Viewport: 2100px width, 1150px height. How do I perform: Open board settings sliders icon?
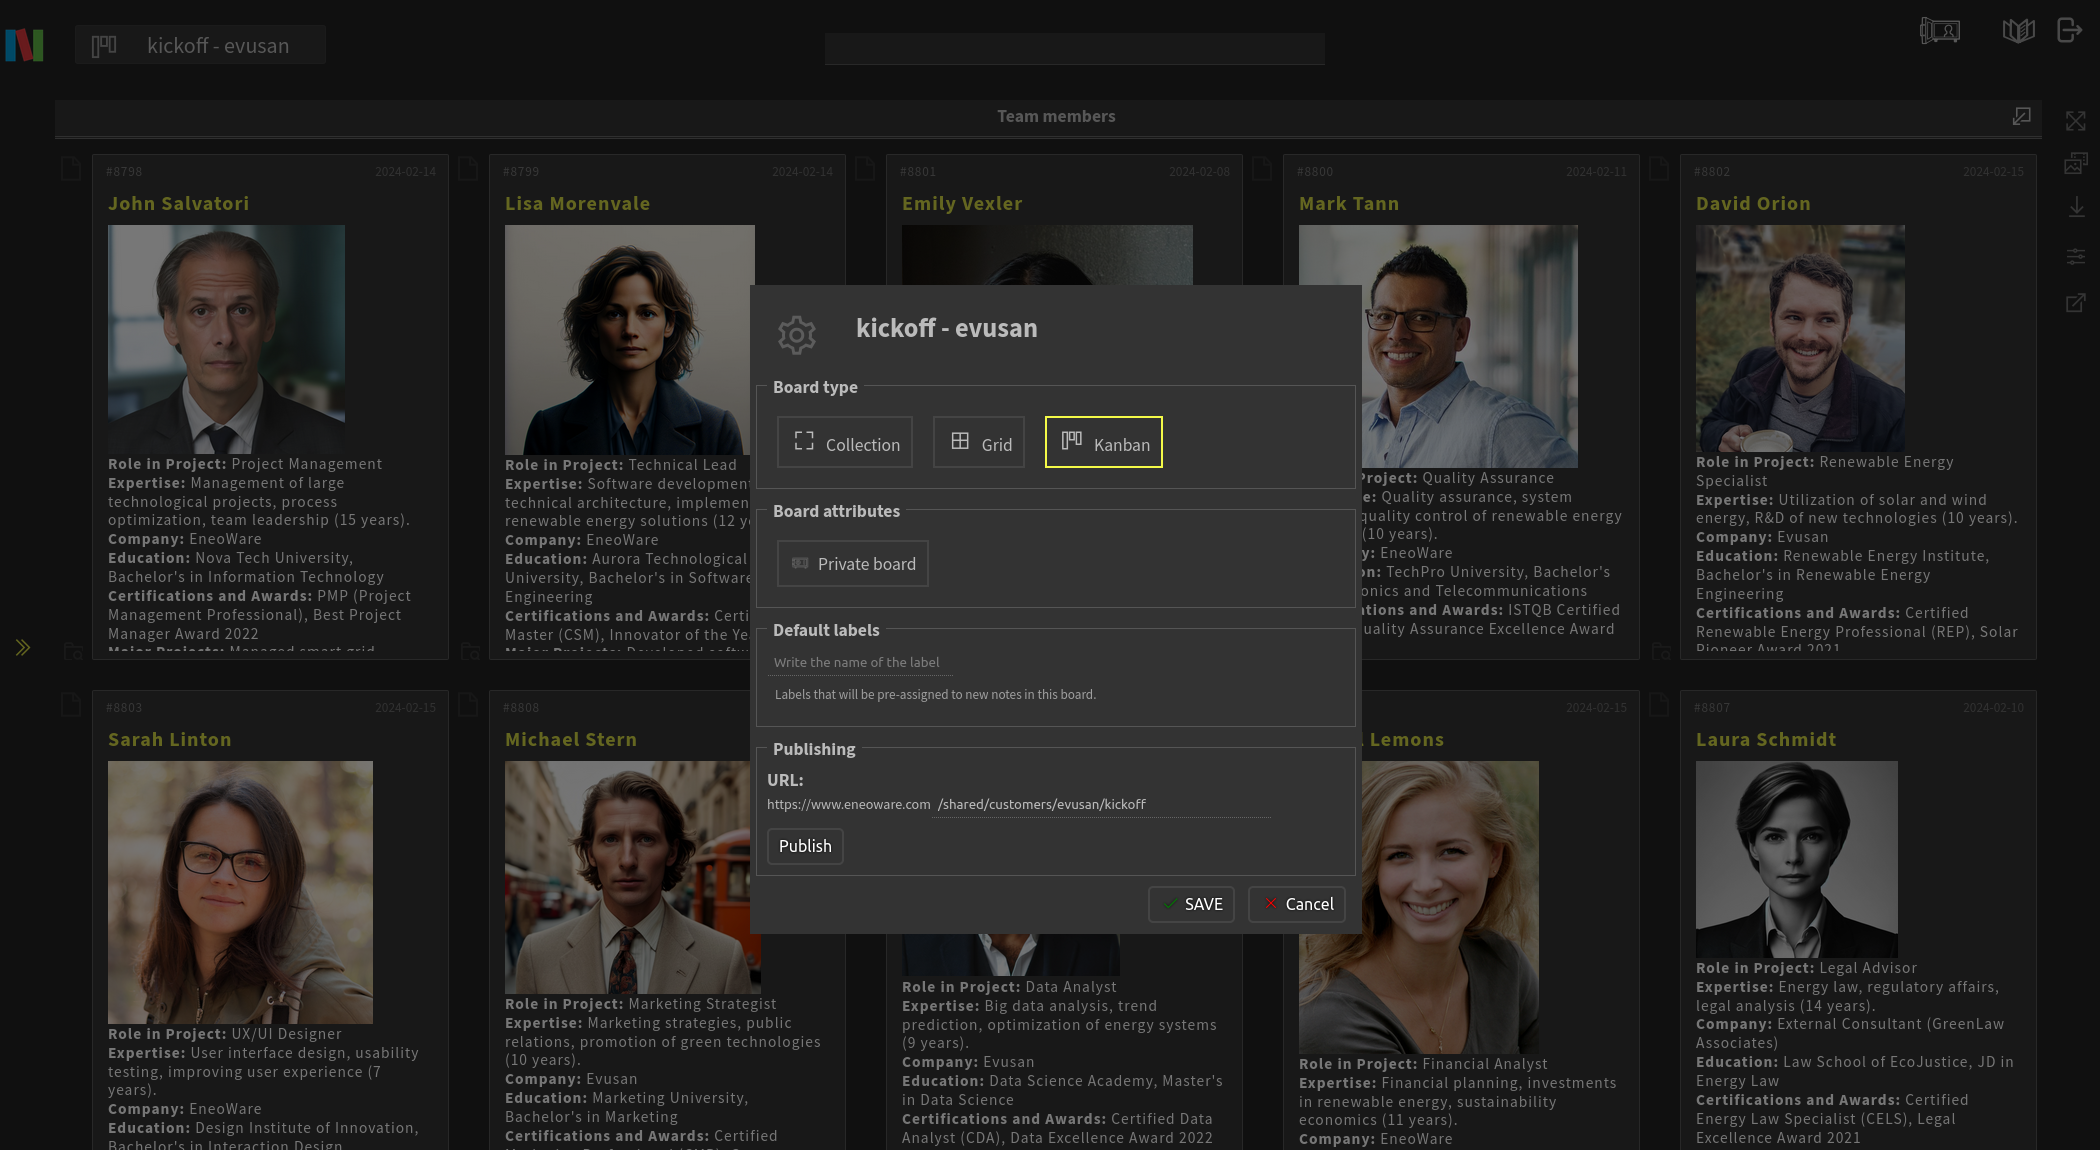[2076, 257]
